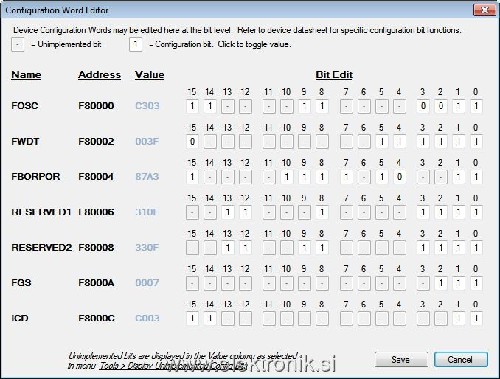Toggle ICD bit 14
Image resolution: width=500 pixels, height=379 pixels.
(x=210, y=319)
